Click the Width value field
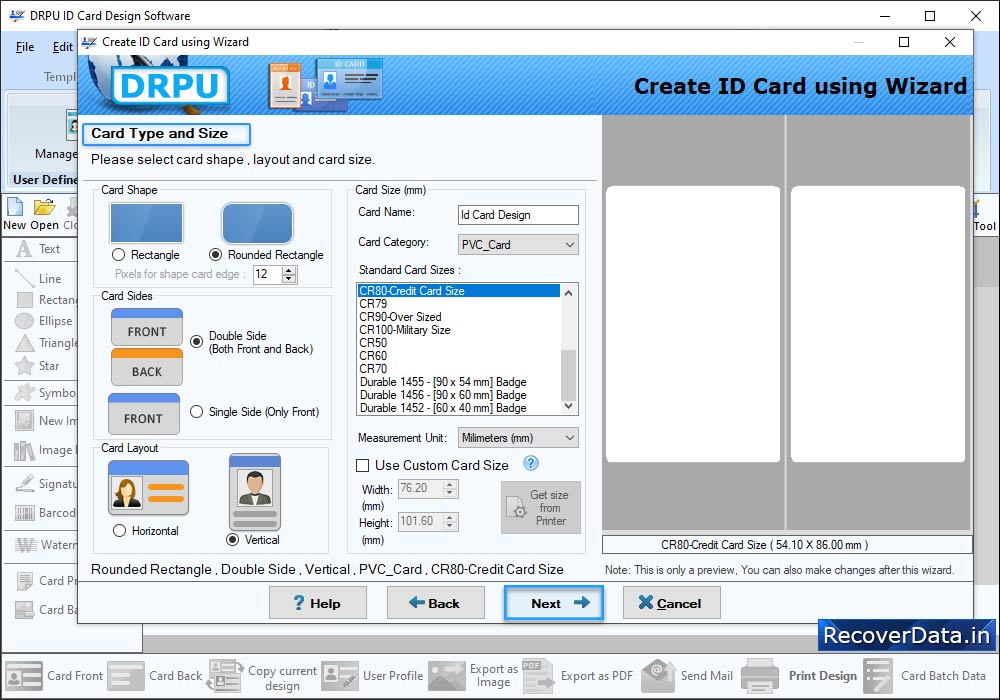 tap(421, 488)
